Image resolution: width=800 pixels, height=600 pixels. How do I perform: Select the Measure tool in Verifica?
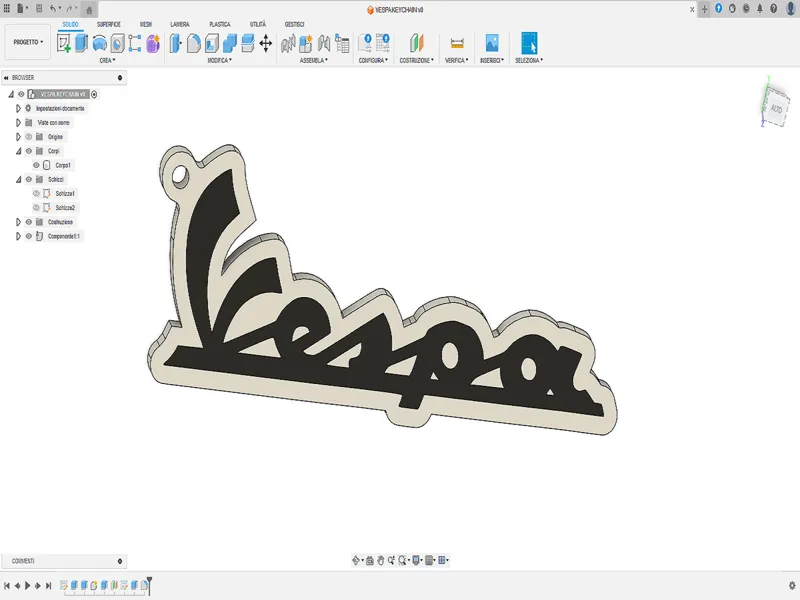click(x=457, y=43)
